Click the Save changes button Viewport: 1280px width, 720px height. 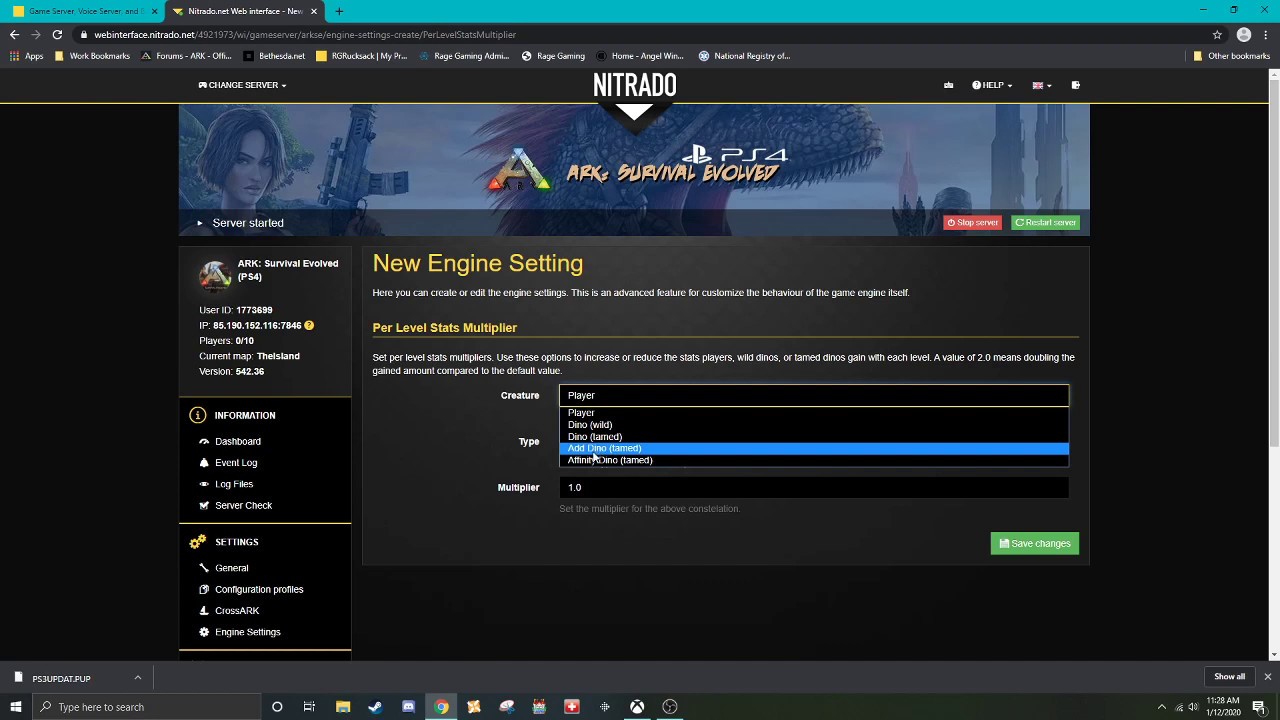click(1034, 543)
